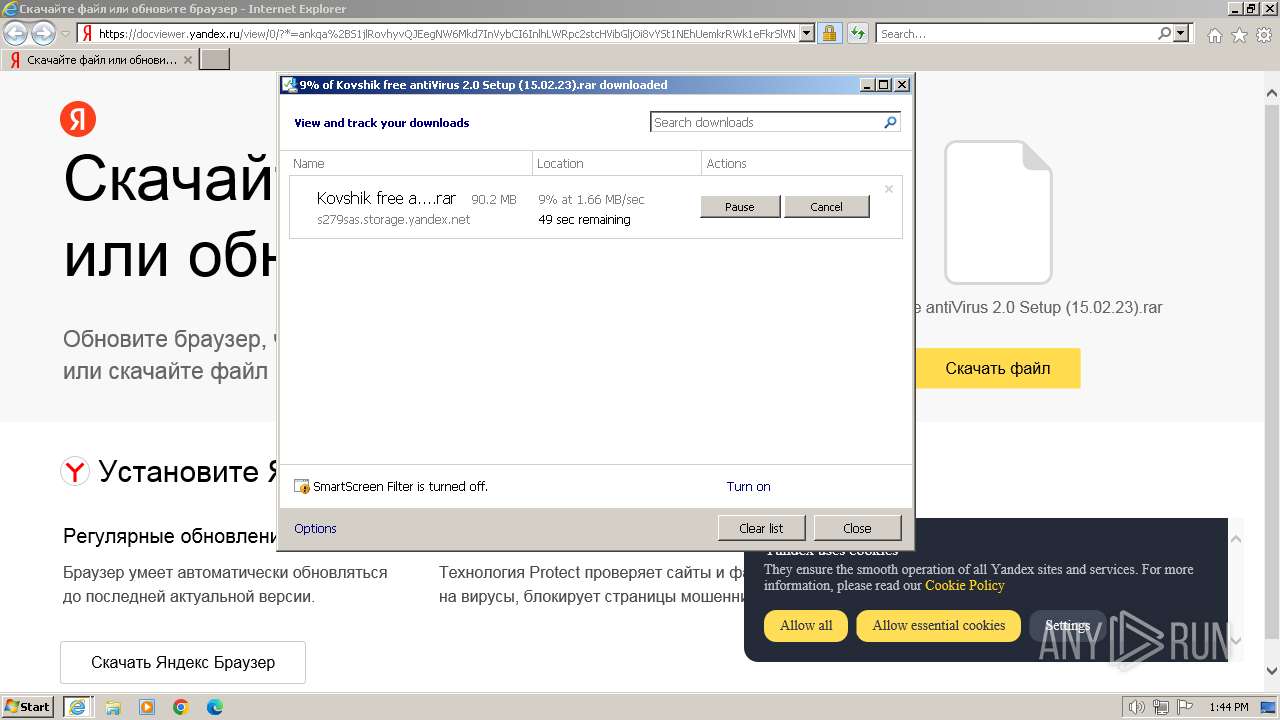Click the 1:44 PM system clock
Image resolution: width=1280 pixels, height=720 pixels.
[x=1229, y=707]
